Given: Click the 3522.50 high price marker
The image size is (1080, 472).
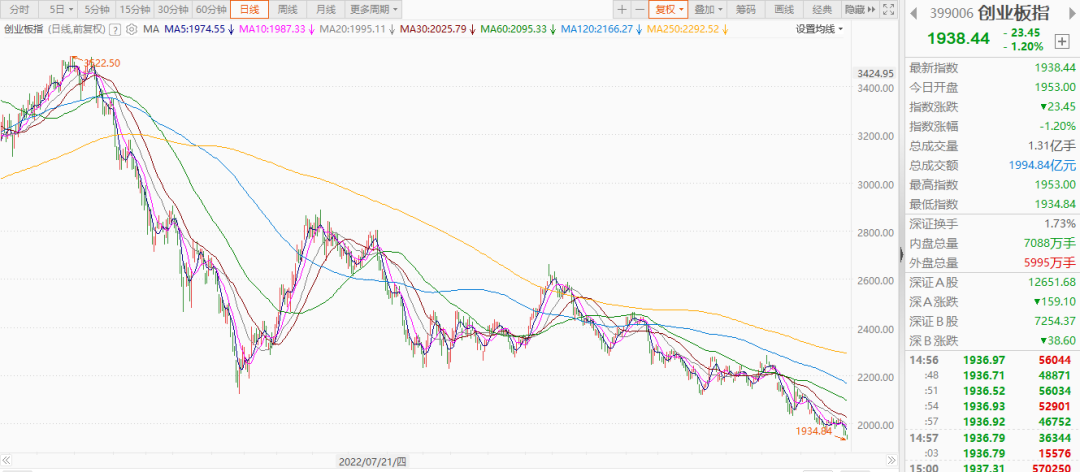Looking at the screenshot, I should 102,63.
